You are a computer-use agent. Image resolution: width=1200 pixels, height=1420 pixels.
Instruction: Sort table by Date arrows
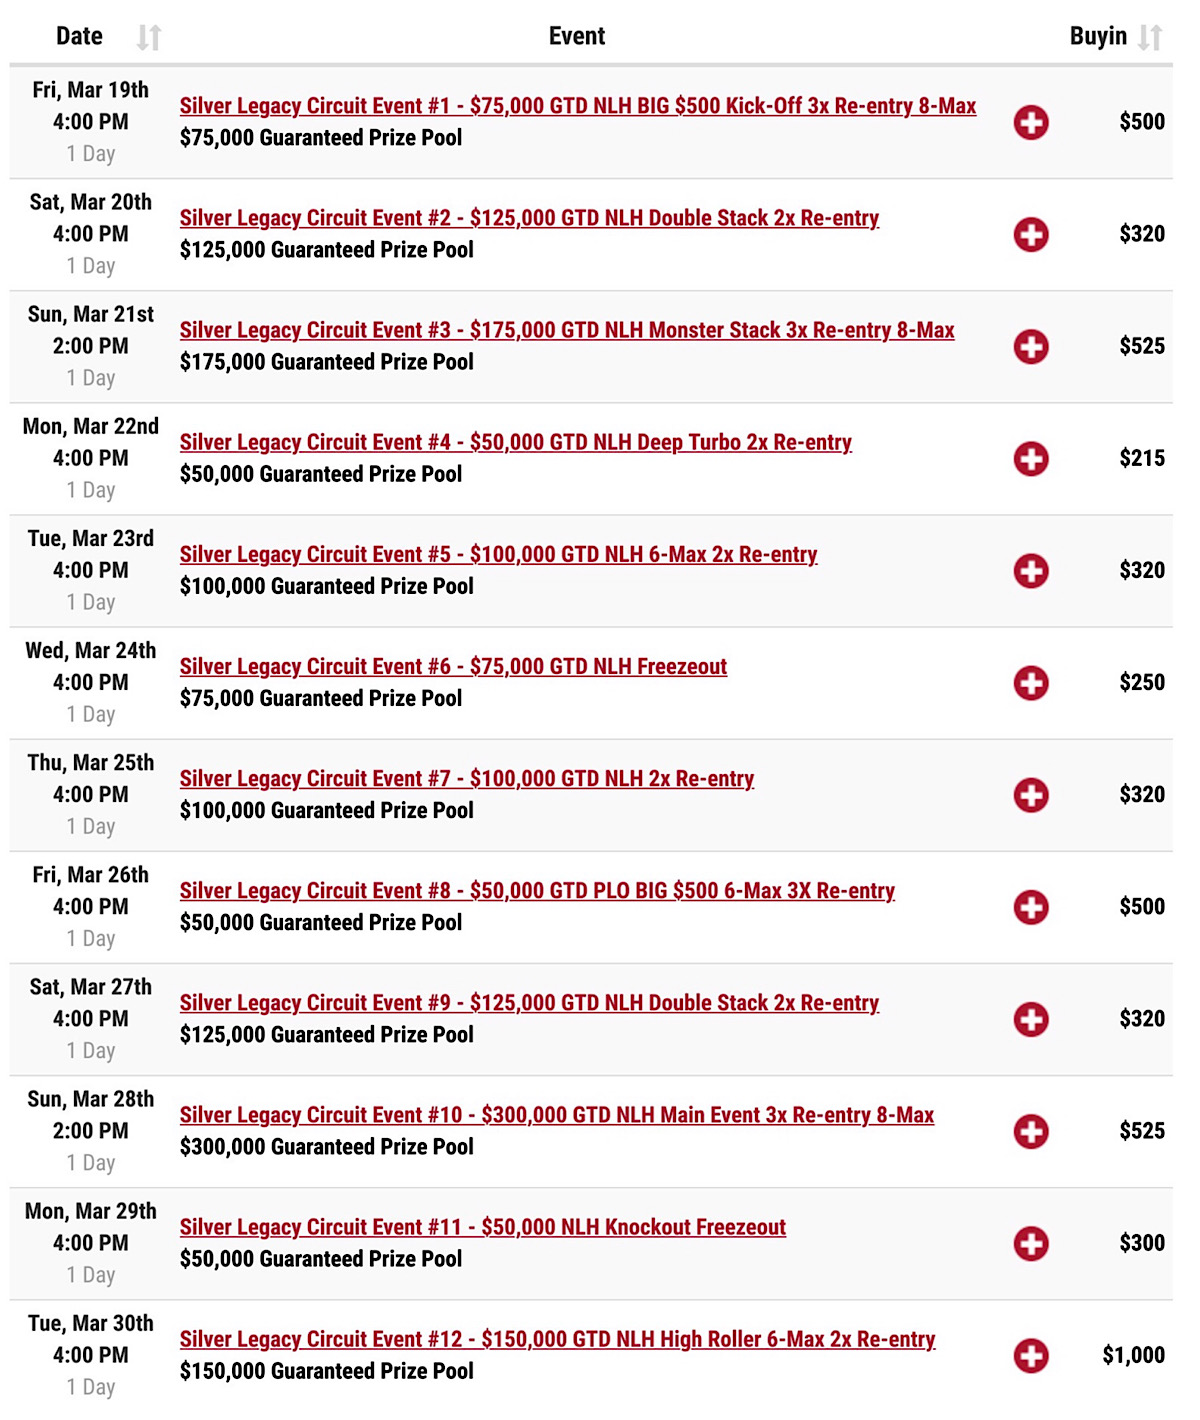pyautogui.click(x=149, y=37)
